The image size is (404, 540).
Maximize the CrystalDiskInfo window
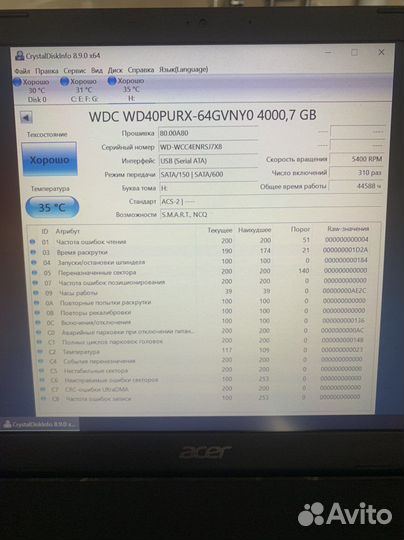[x=354, y=52]
